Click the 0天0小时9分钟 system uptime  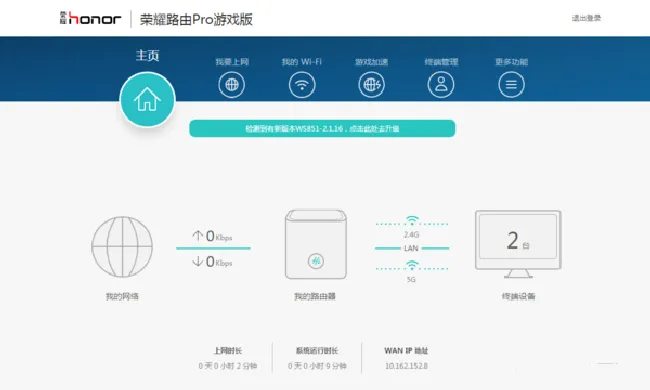(x=317, y=366)
